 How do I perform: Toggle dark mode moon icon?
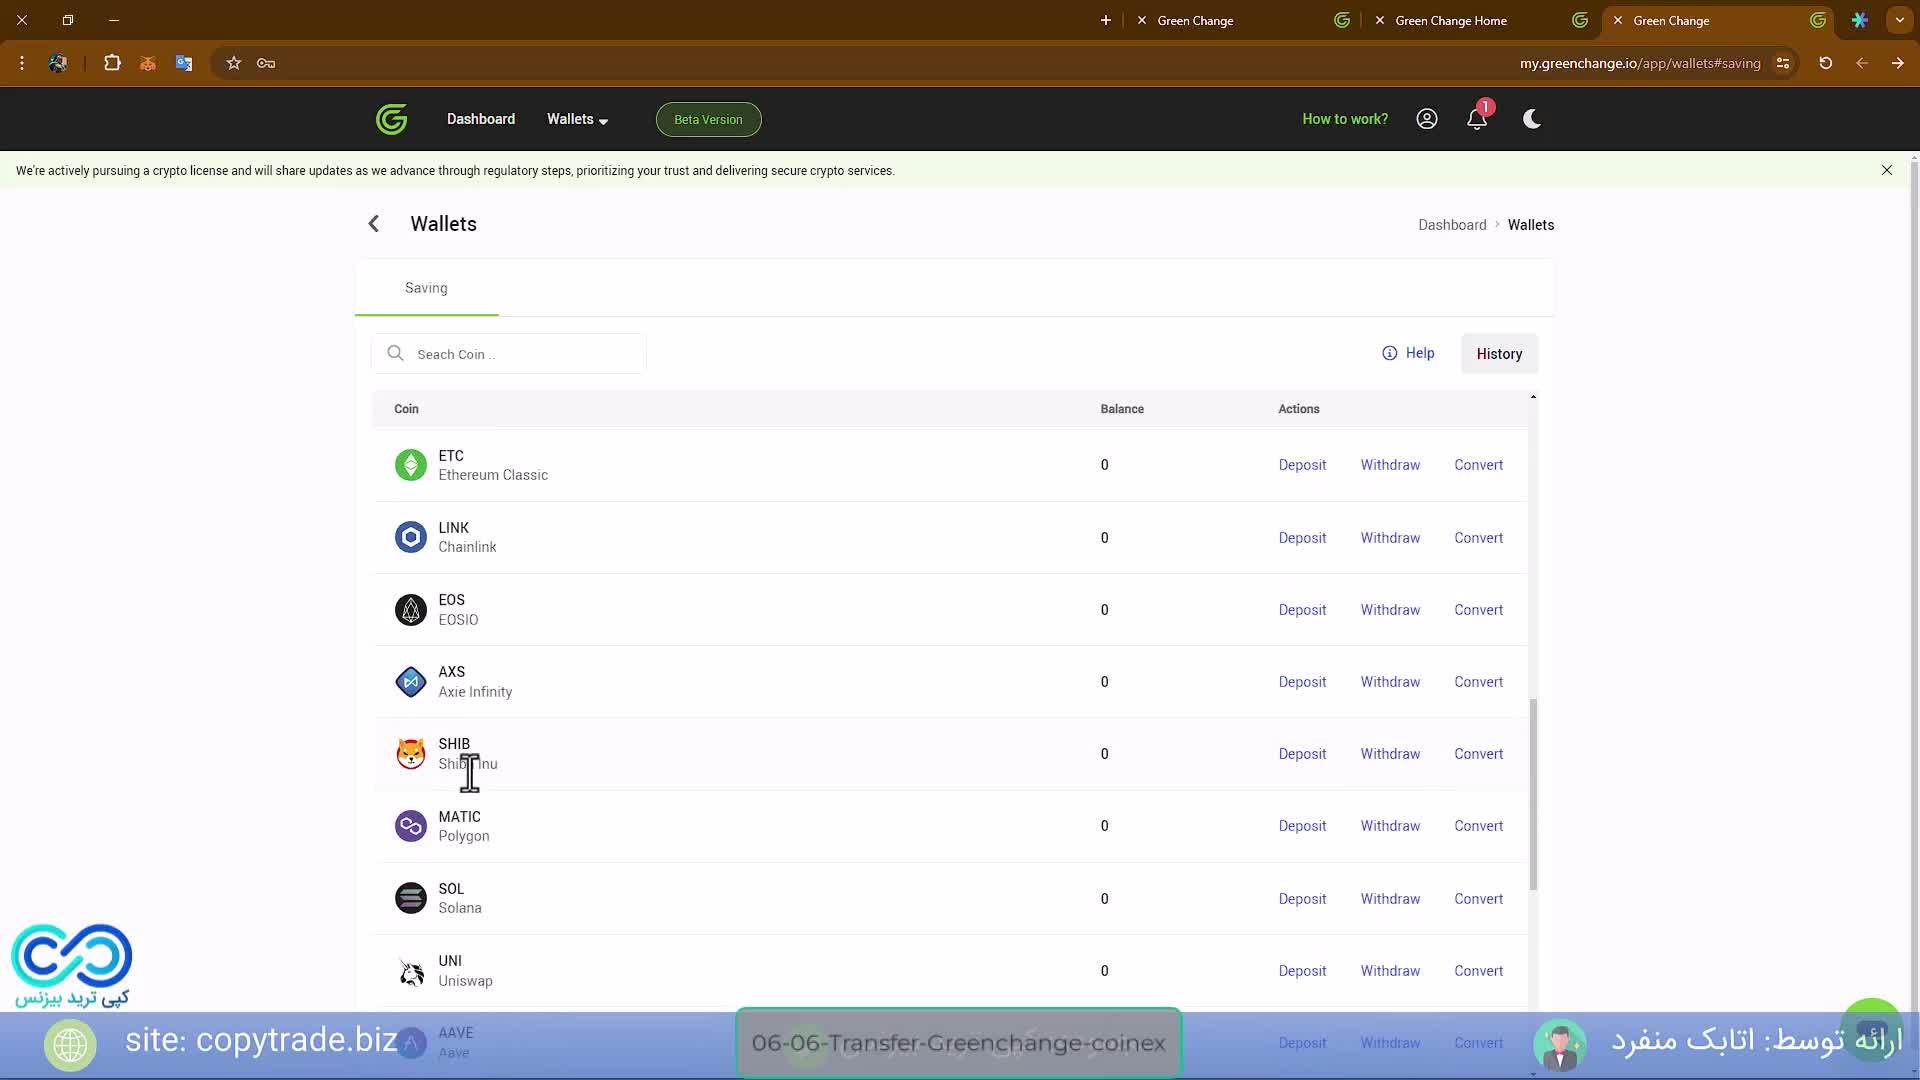(x=1531, y=119)
